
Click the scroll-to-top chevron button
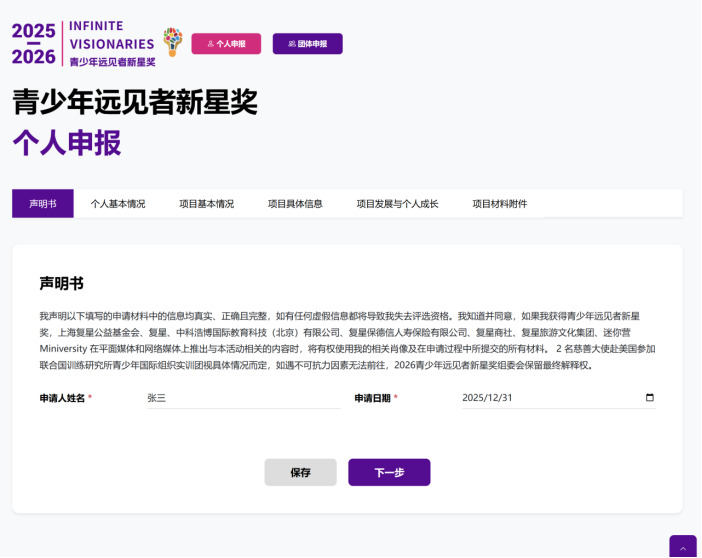[683, 547]
